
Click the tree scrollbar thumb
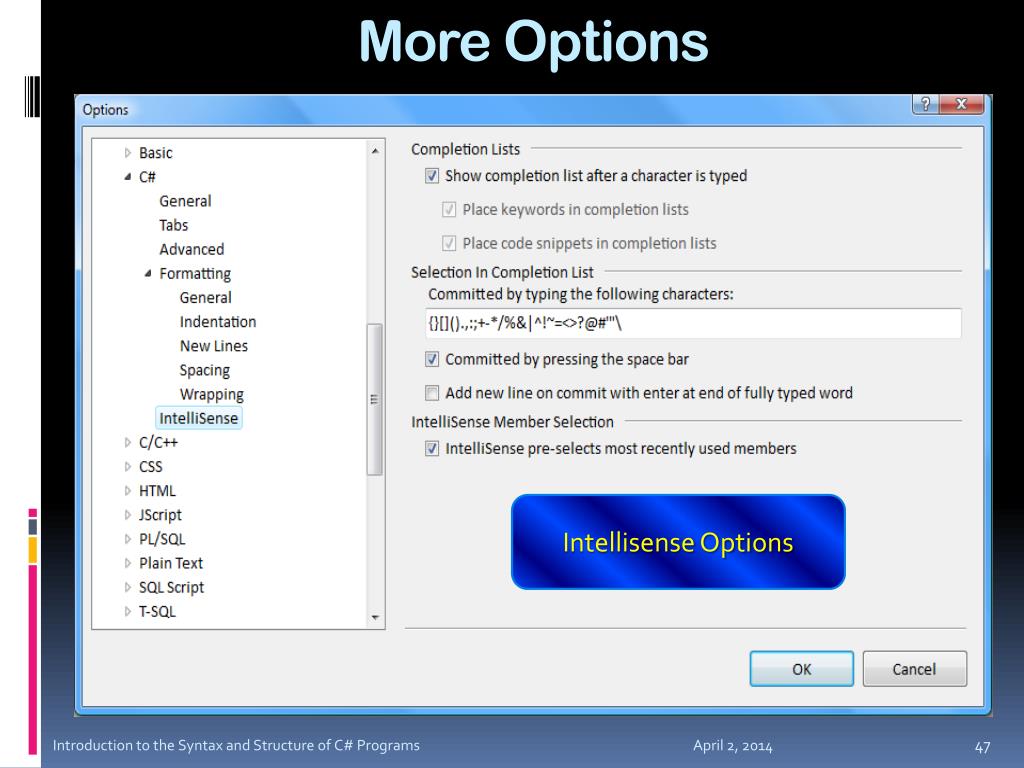[375, 400]
